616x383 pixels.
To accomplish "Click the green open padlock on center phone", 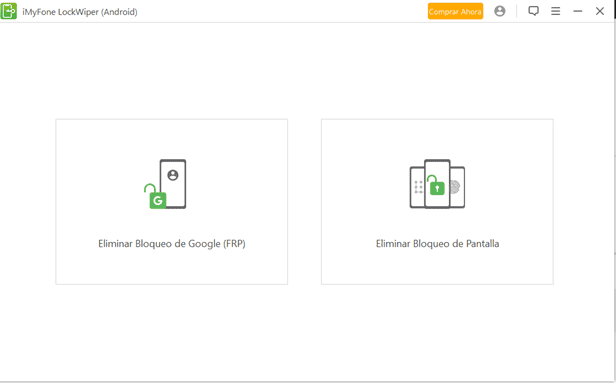I will point(436,185).
